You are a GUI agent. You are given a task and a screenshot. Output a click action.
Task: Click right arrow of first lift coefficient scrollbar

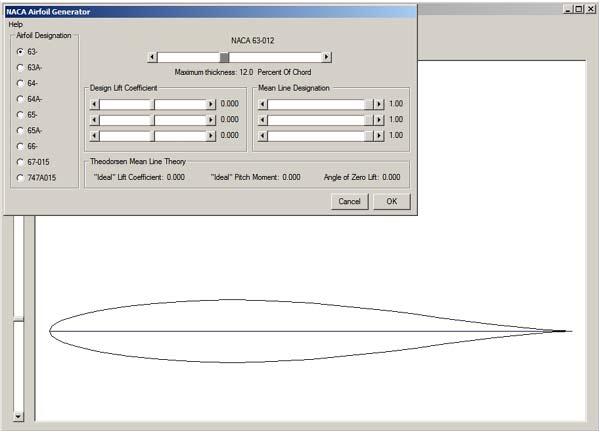(210, 104)
